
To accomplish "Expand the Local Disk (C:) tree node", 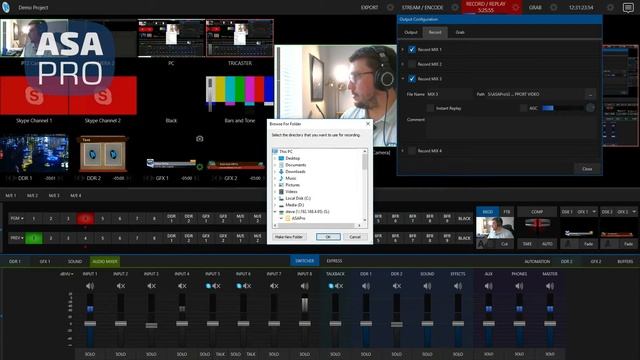I will [x=275, y=198].
